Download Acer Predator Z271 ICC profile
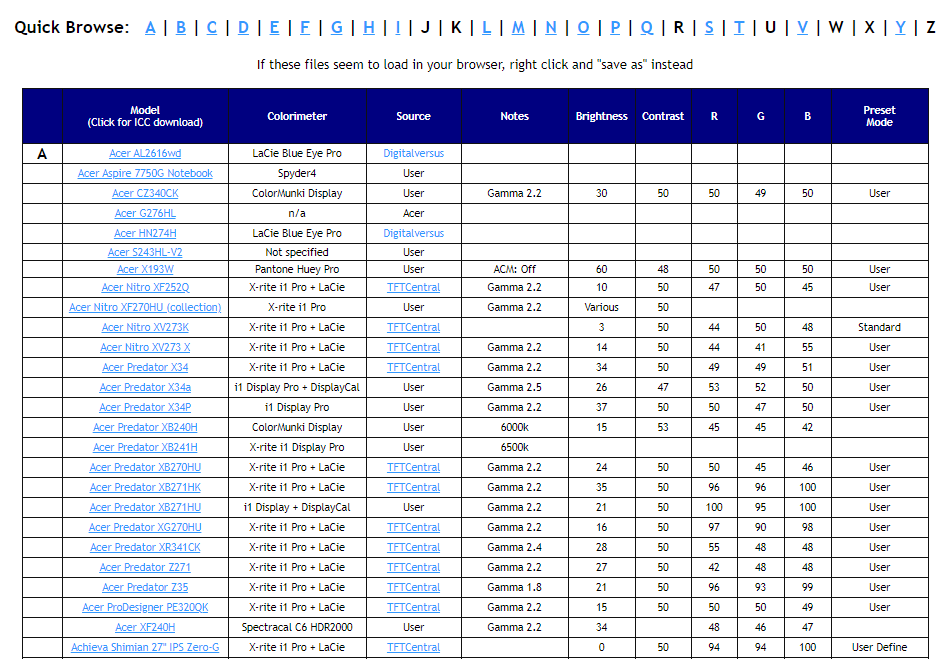 [x=145, y=567]
